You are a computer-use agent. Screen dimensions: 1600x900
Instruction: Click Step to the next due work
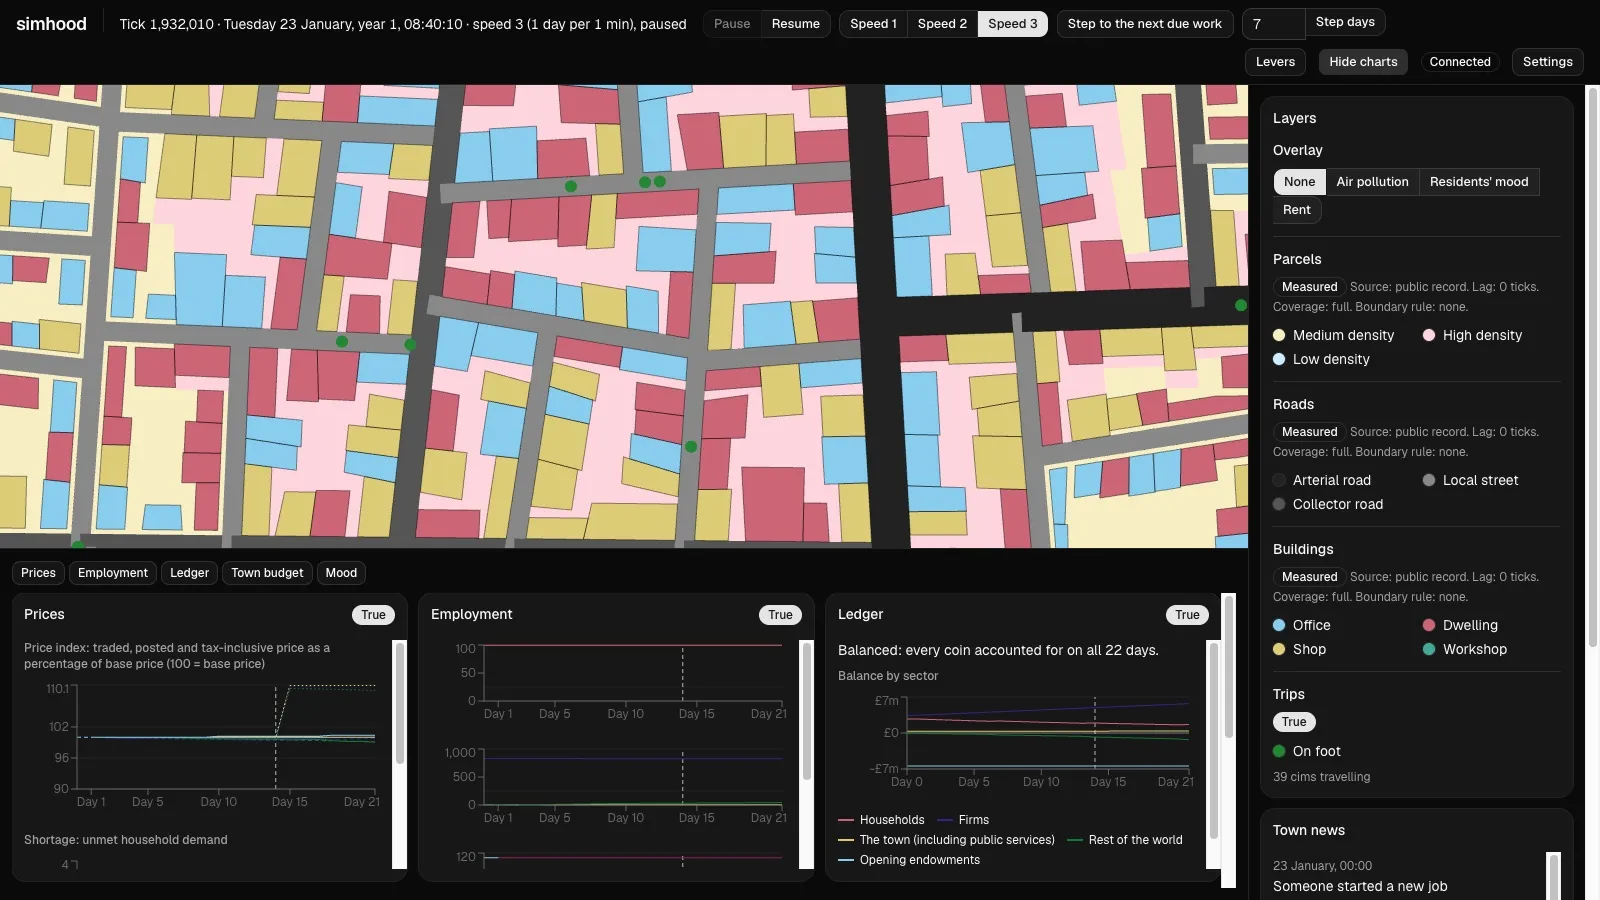[x=1144, y=24]
